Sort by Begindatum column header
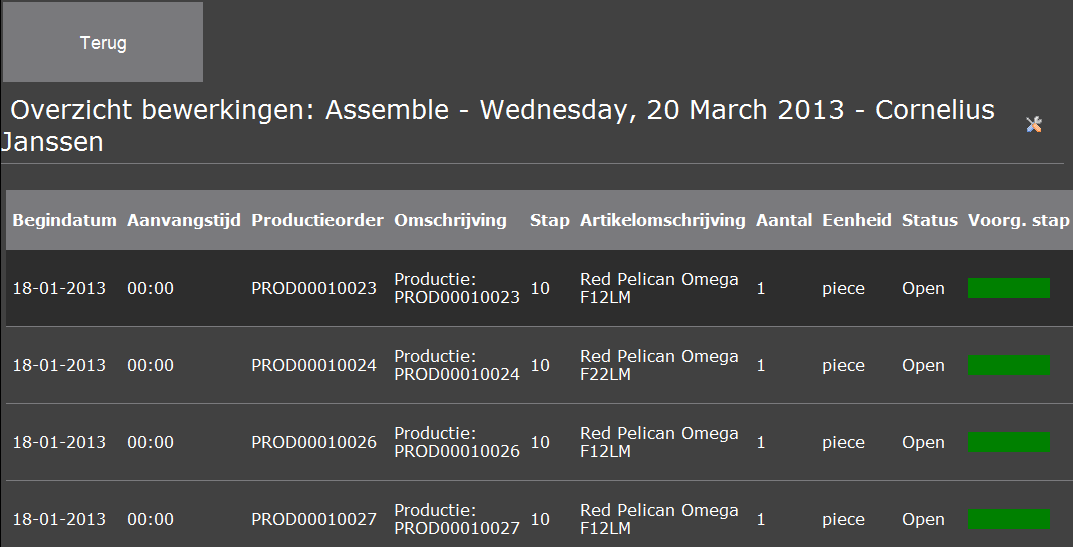Viewport: 1073px width, 547px height. click(64, 220)
